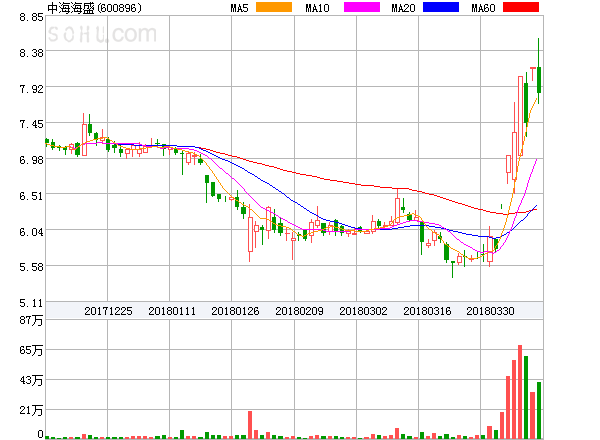Click the orange MA5 legend swatch
Viewport: 600px width, 440px height.
pos(274,7)
